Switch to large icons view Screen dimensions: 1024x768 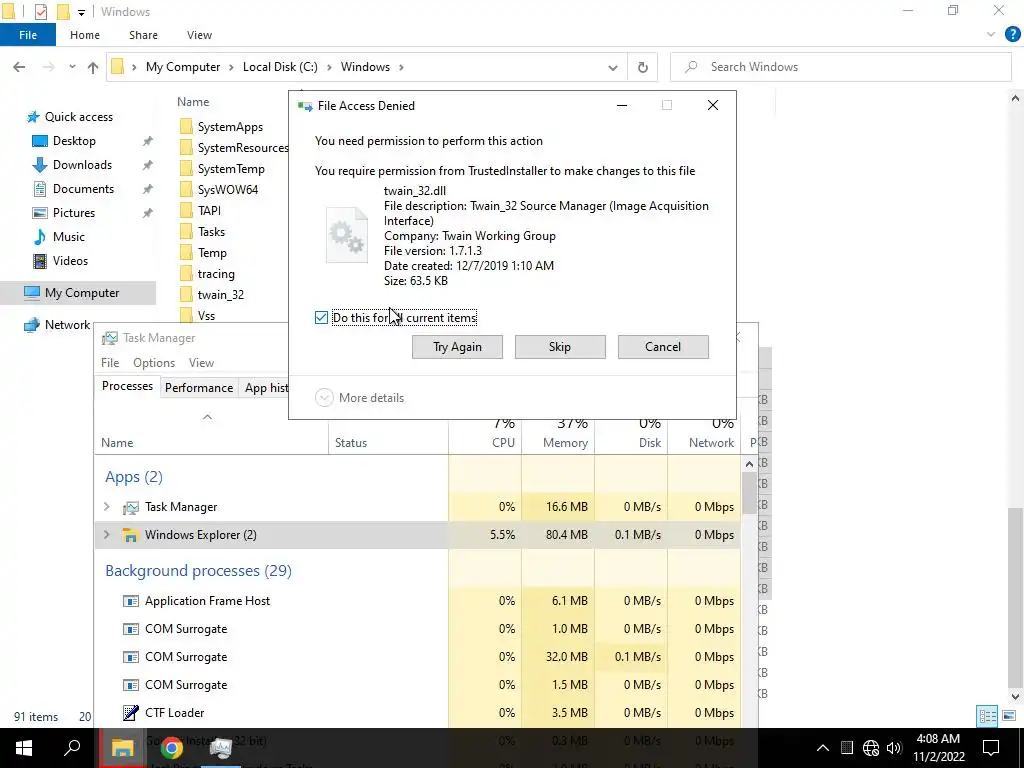click(1009, 716)
